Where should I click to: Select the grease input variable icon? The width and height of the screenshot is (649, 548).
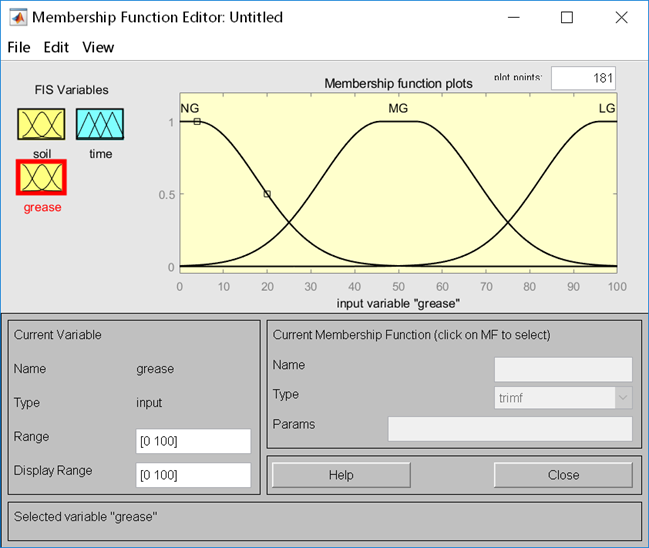pos(41,177)
